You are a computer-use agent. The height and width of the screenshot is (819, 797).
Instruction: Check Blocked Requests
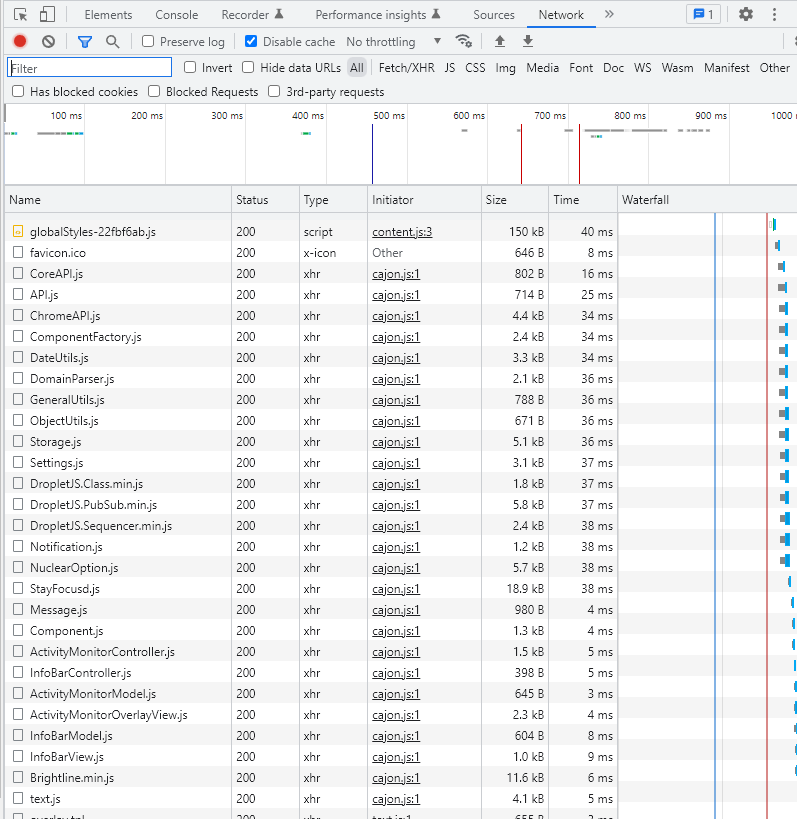(x=154, y=91)
